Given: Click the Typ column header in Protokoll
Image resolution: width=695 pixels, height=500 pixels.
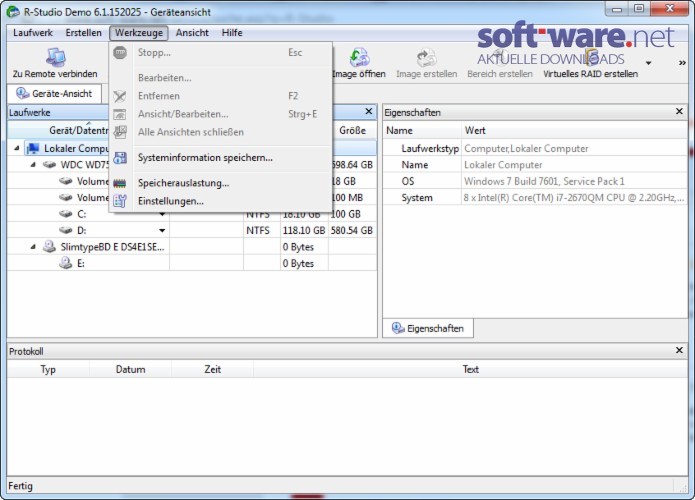Looking at the screenshot, I should pyautogui.click(x=48, y=369).
